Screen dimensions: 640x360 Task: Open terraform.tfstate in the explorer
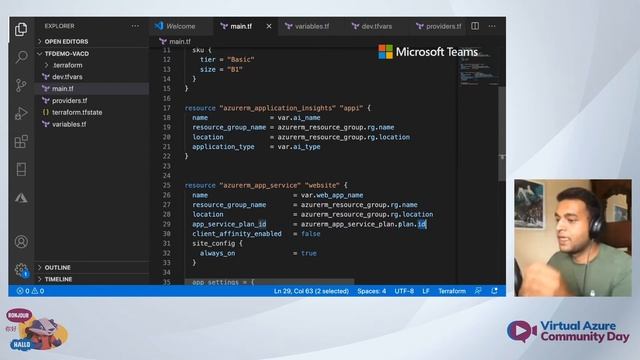pyautogui.click(x=92, y=112)
